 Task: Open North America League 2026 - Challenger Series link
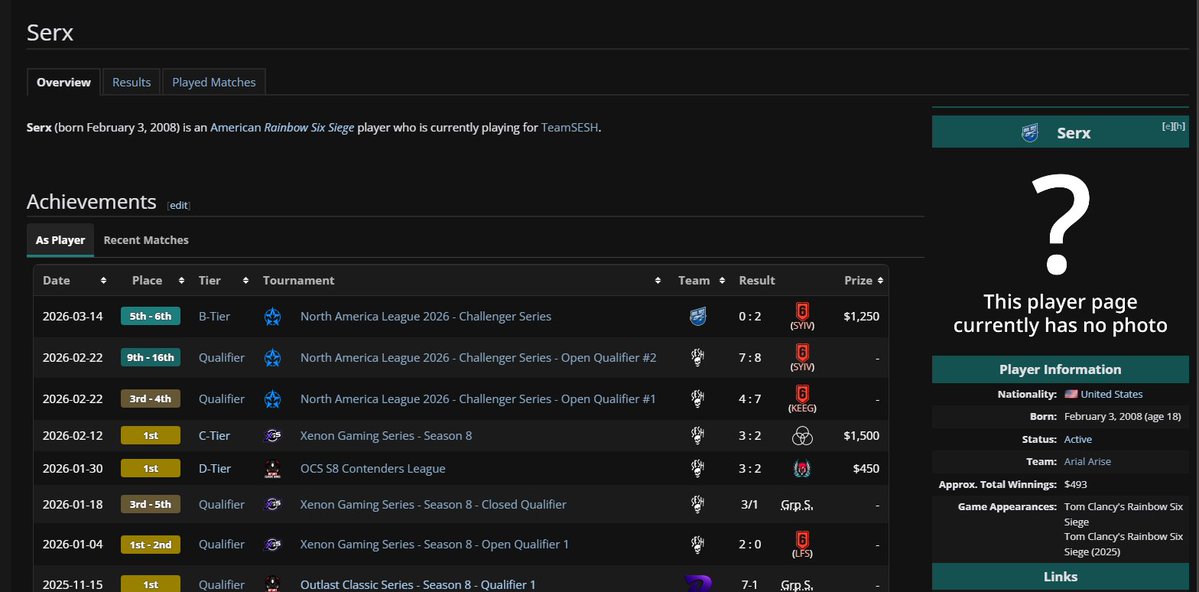tap(425, 317)
